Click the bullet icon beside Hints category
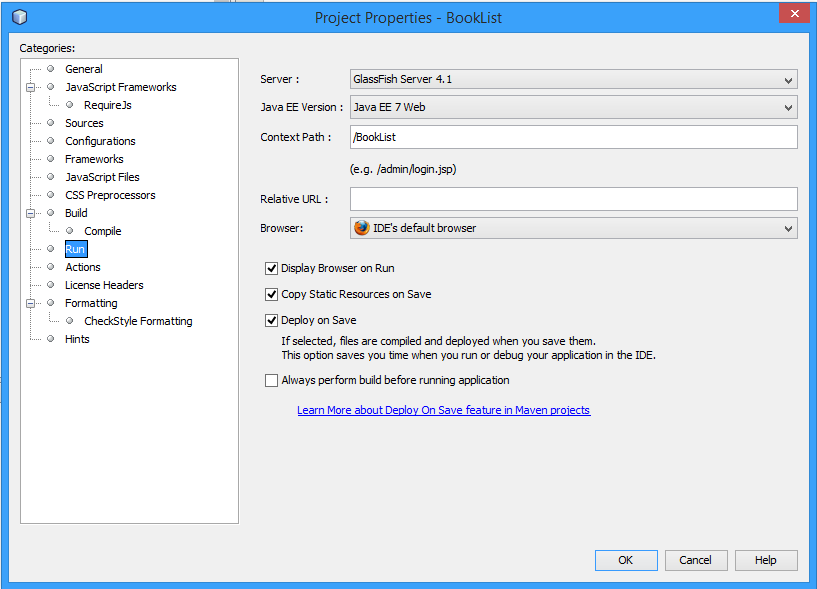 point(50,339)
